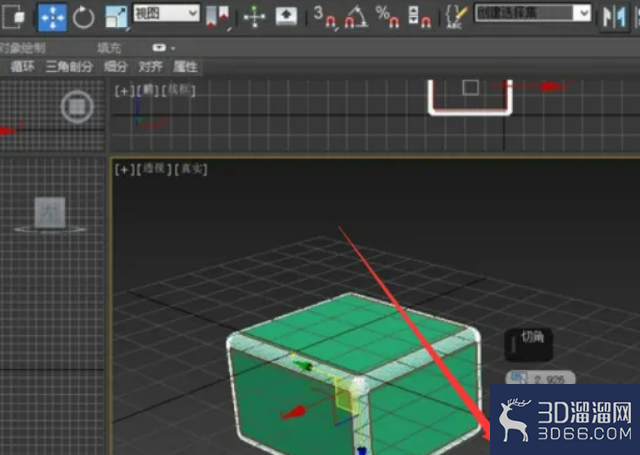
Task: Click the [透视] viewport view label
Action: click(154, 169)
